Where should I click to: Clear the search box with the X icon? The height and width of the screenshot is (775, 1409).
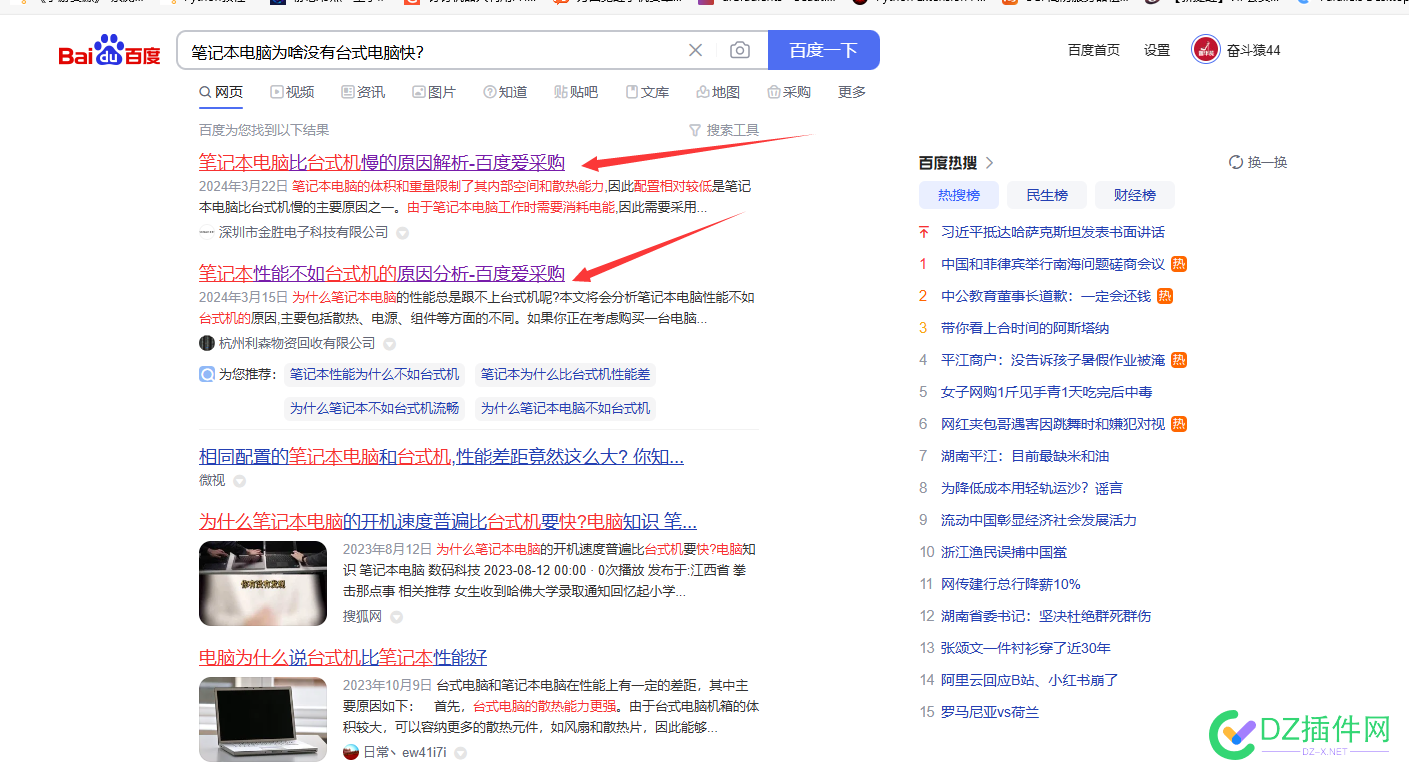coord(695,50)
